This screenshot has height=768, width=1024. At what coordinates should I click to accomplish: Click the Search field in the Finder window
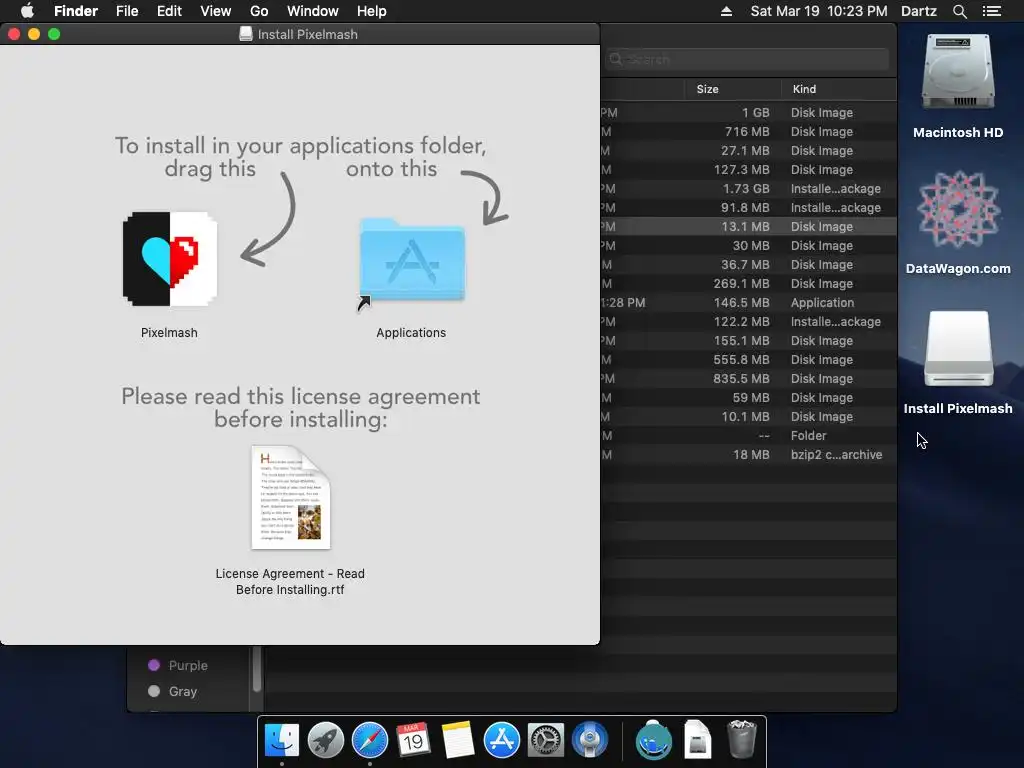pyautogui.click(x=748, y=59)
